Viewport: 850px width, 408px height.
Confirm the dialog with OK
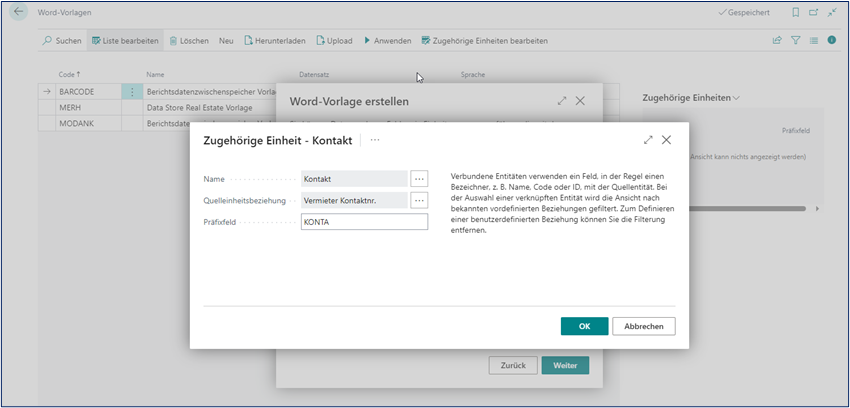click(x=584, y=326)
